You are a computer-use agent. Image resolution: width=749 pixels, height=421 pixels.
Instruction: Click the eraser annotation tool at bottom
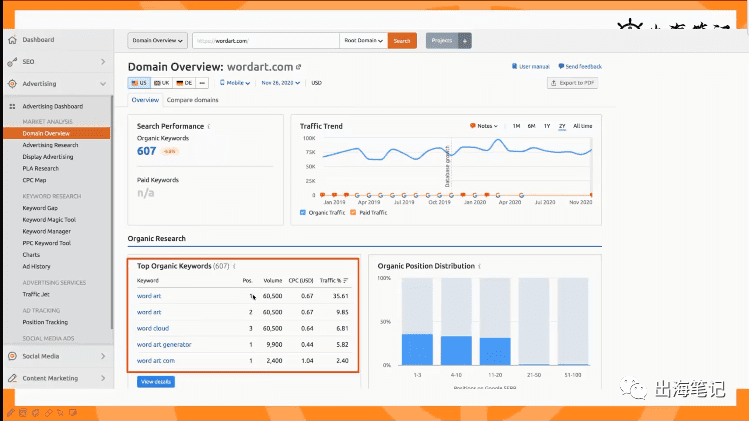(48, 412)
